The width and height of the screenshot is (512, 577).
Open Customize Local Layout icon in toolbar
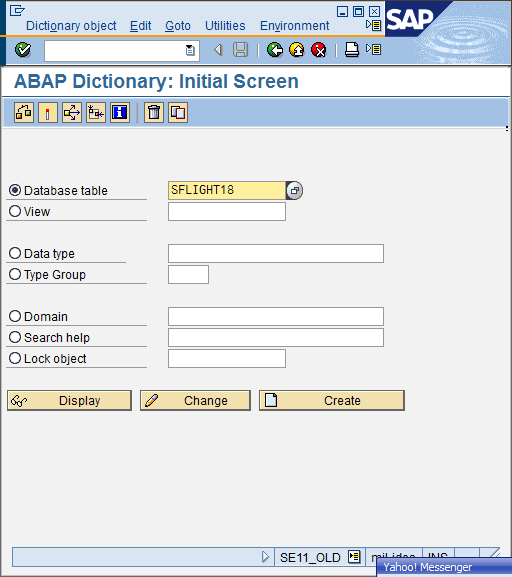374,49
